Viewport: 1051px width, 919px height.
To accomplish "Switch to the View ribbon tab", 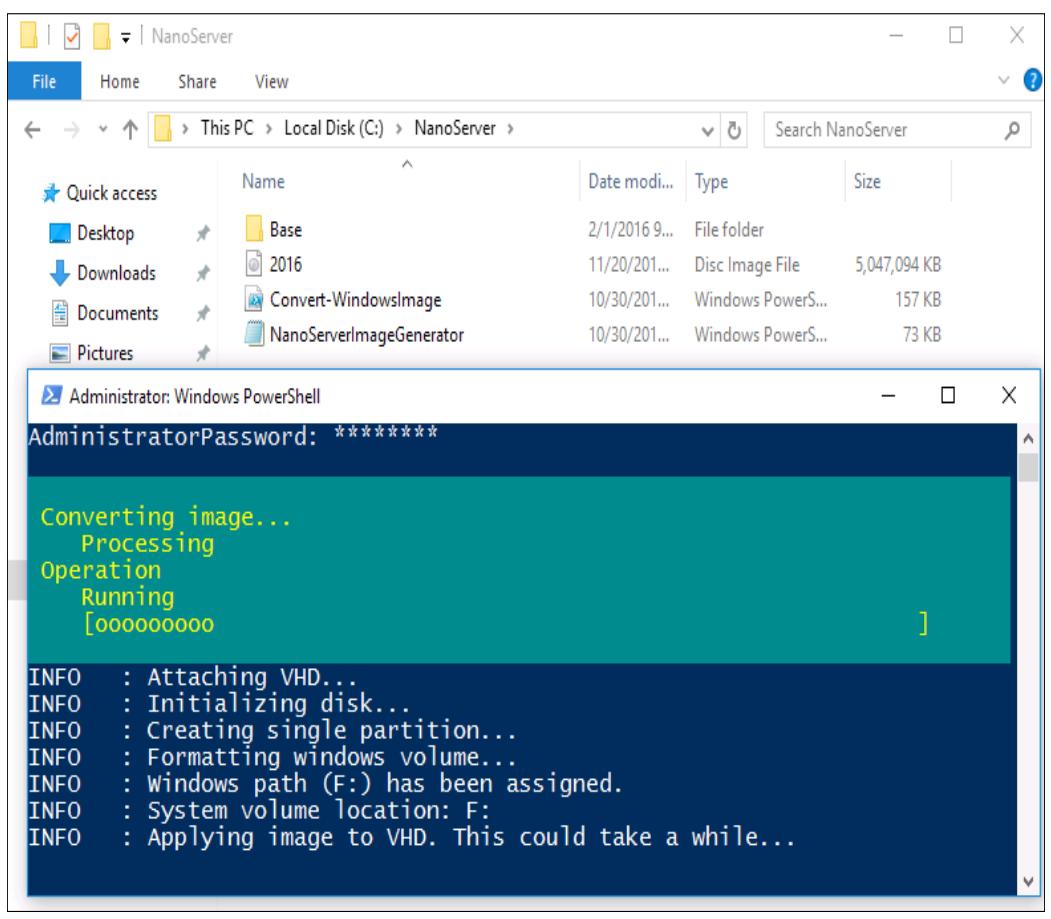I will point(271,81).
